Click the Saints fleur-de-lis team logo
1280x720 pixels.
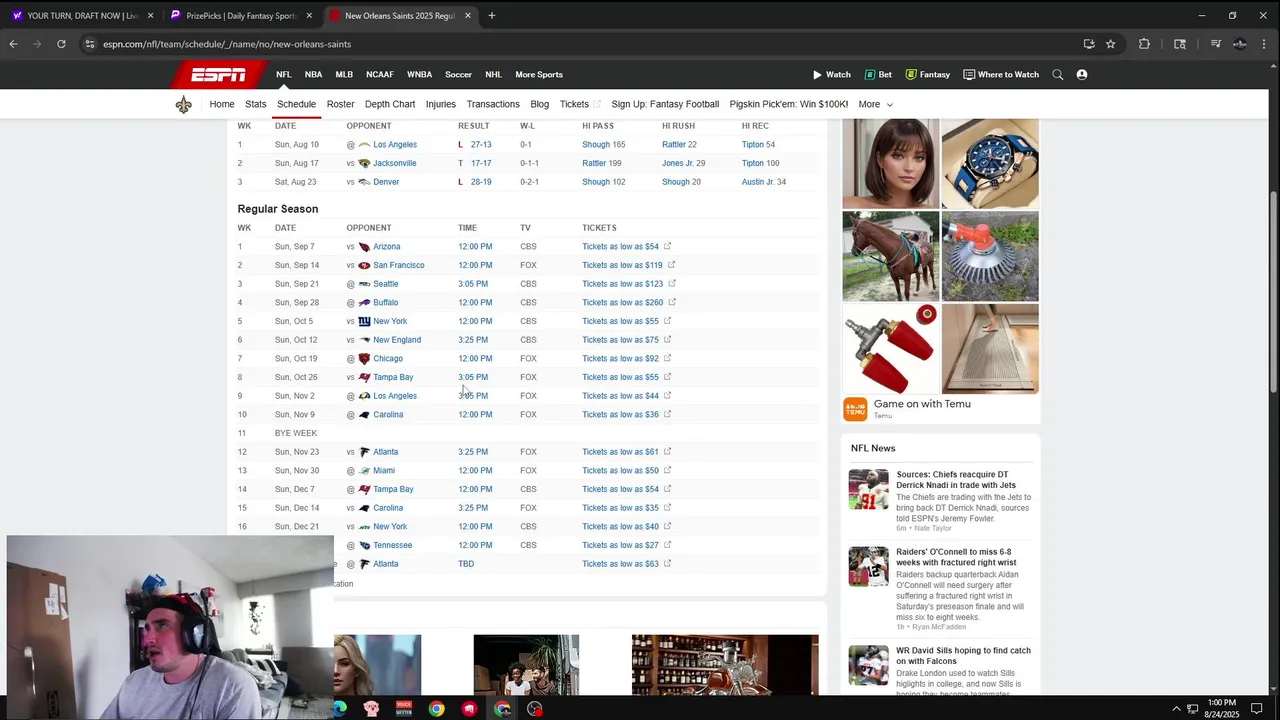[183, 105]
